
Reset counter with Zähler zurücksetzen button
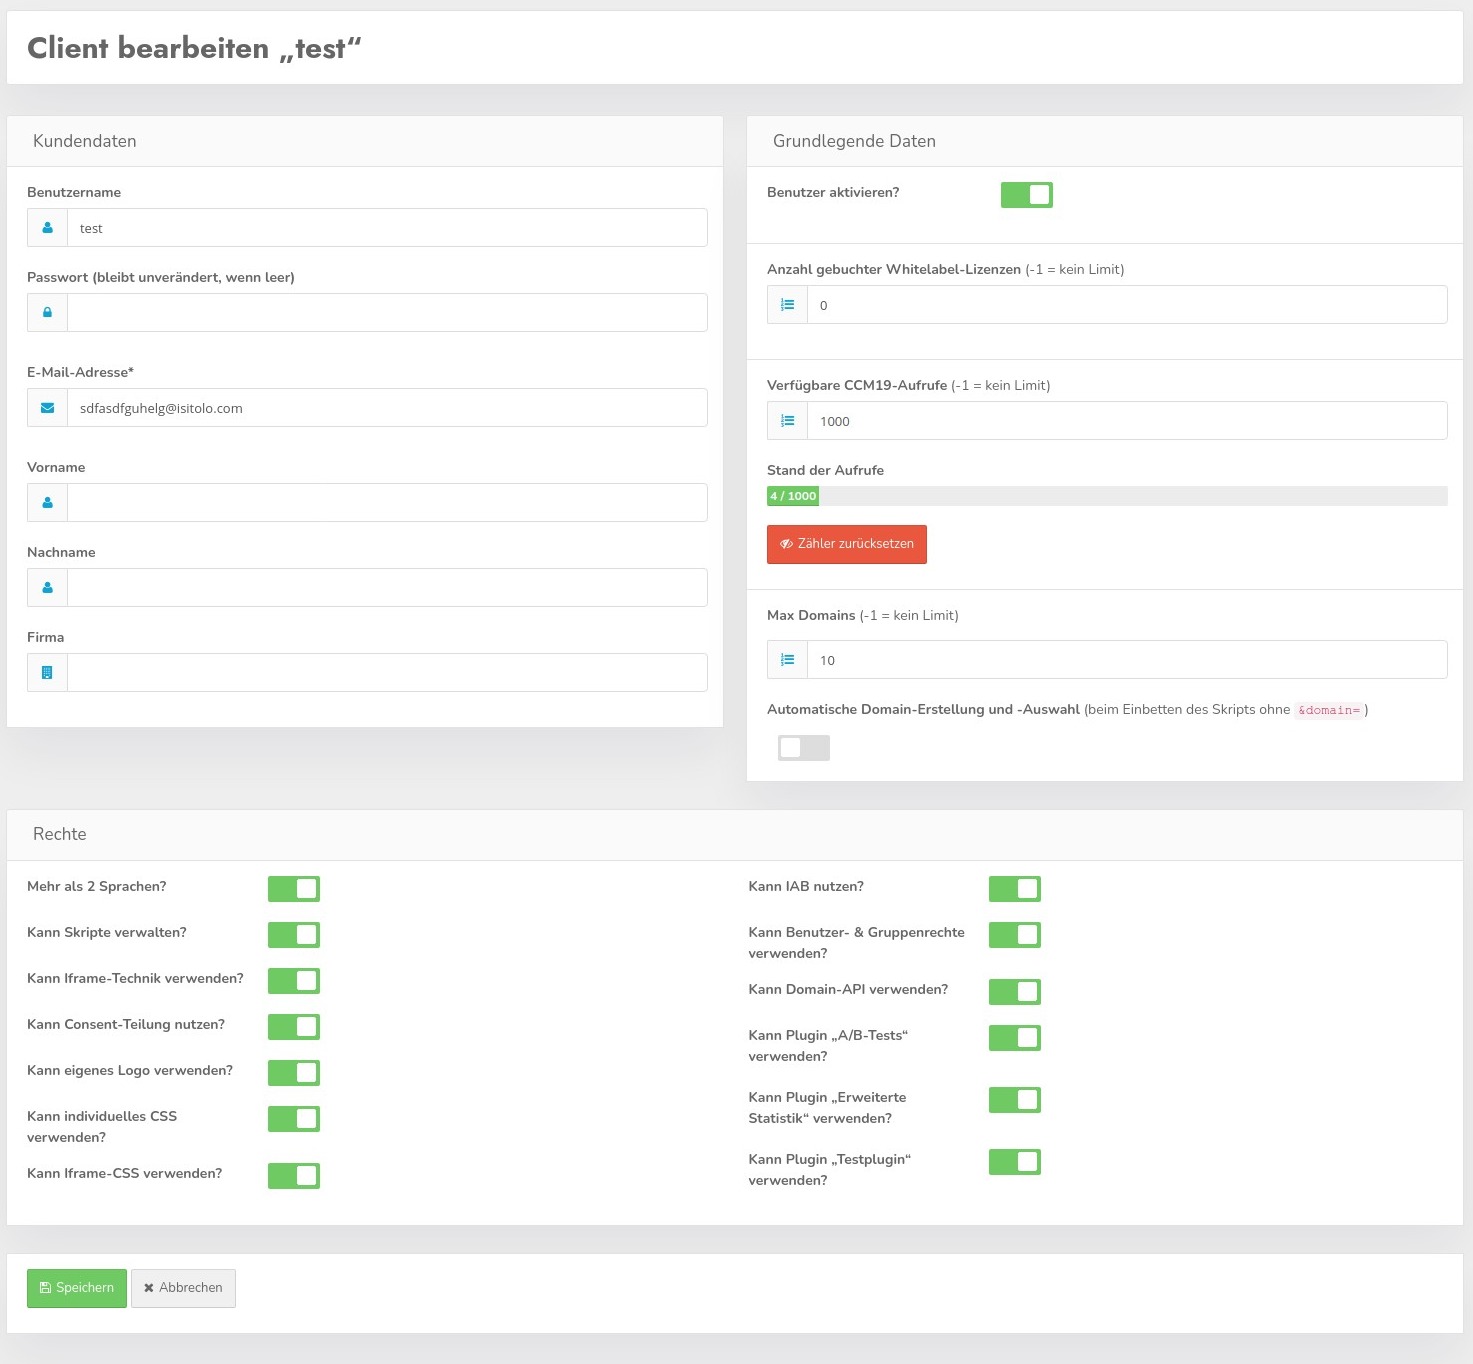pyautogui.click(x=846, y=544)
